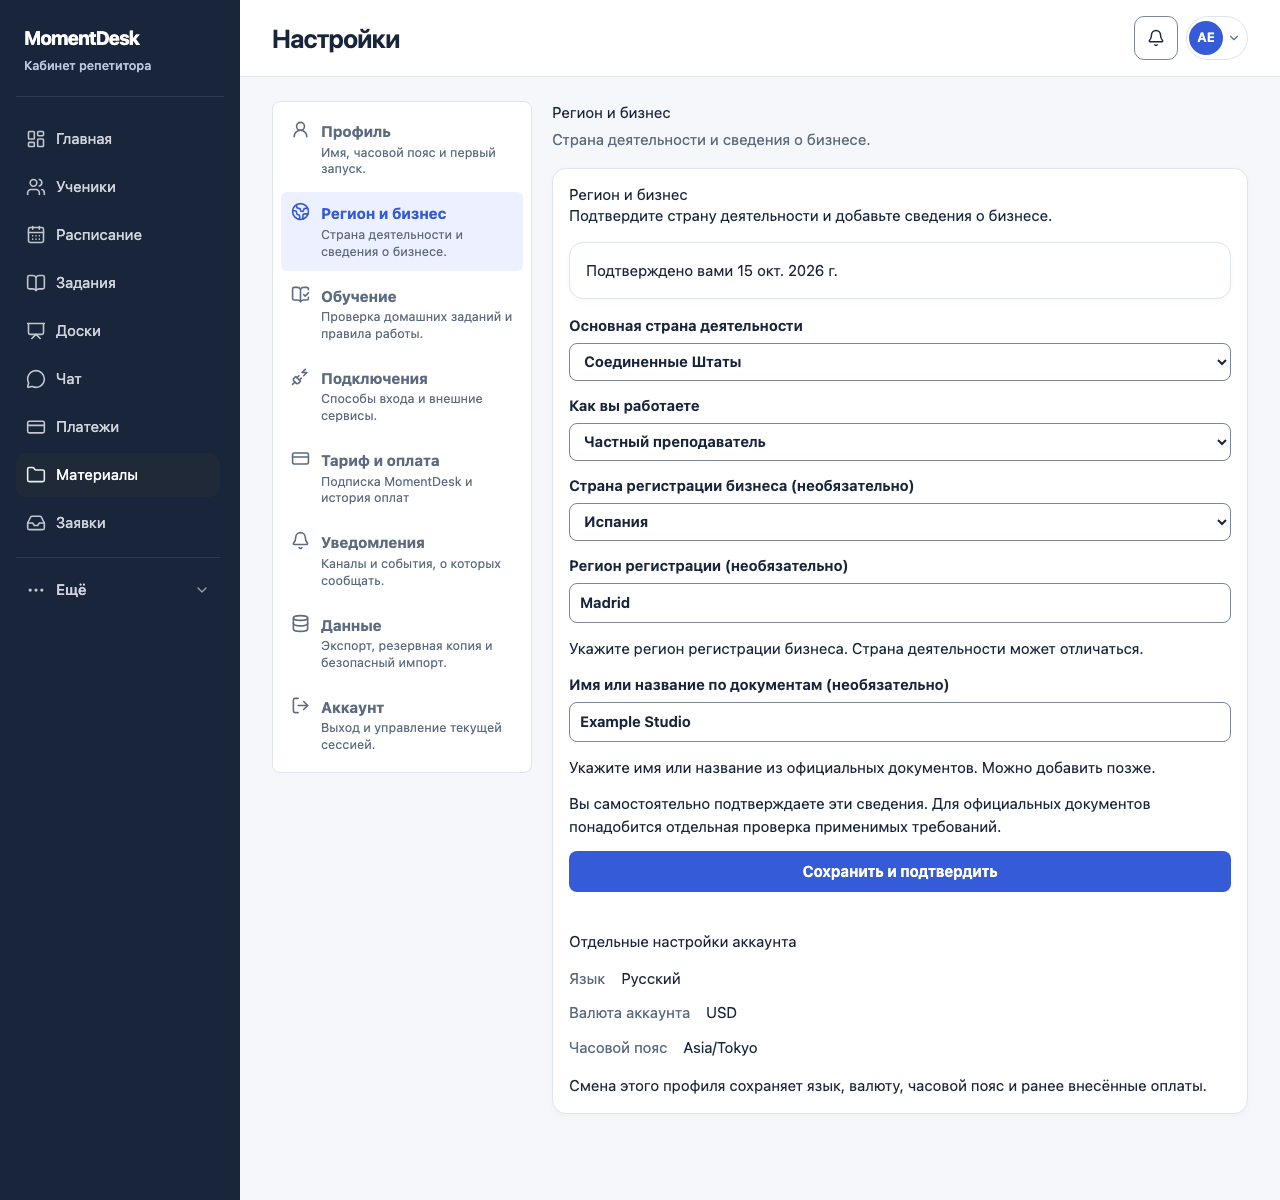The width and height of the screenshot is (1280, 1200).
Task: Click the Задания book icon
Action: (x=36, y=283)
